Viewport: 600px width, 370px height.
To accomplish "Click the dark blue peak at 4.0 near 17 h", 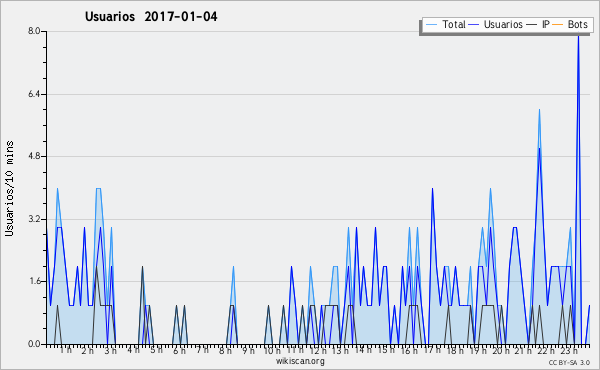I will pos(432,189).
